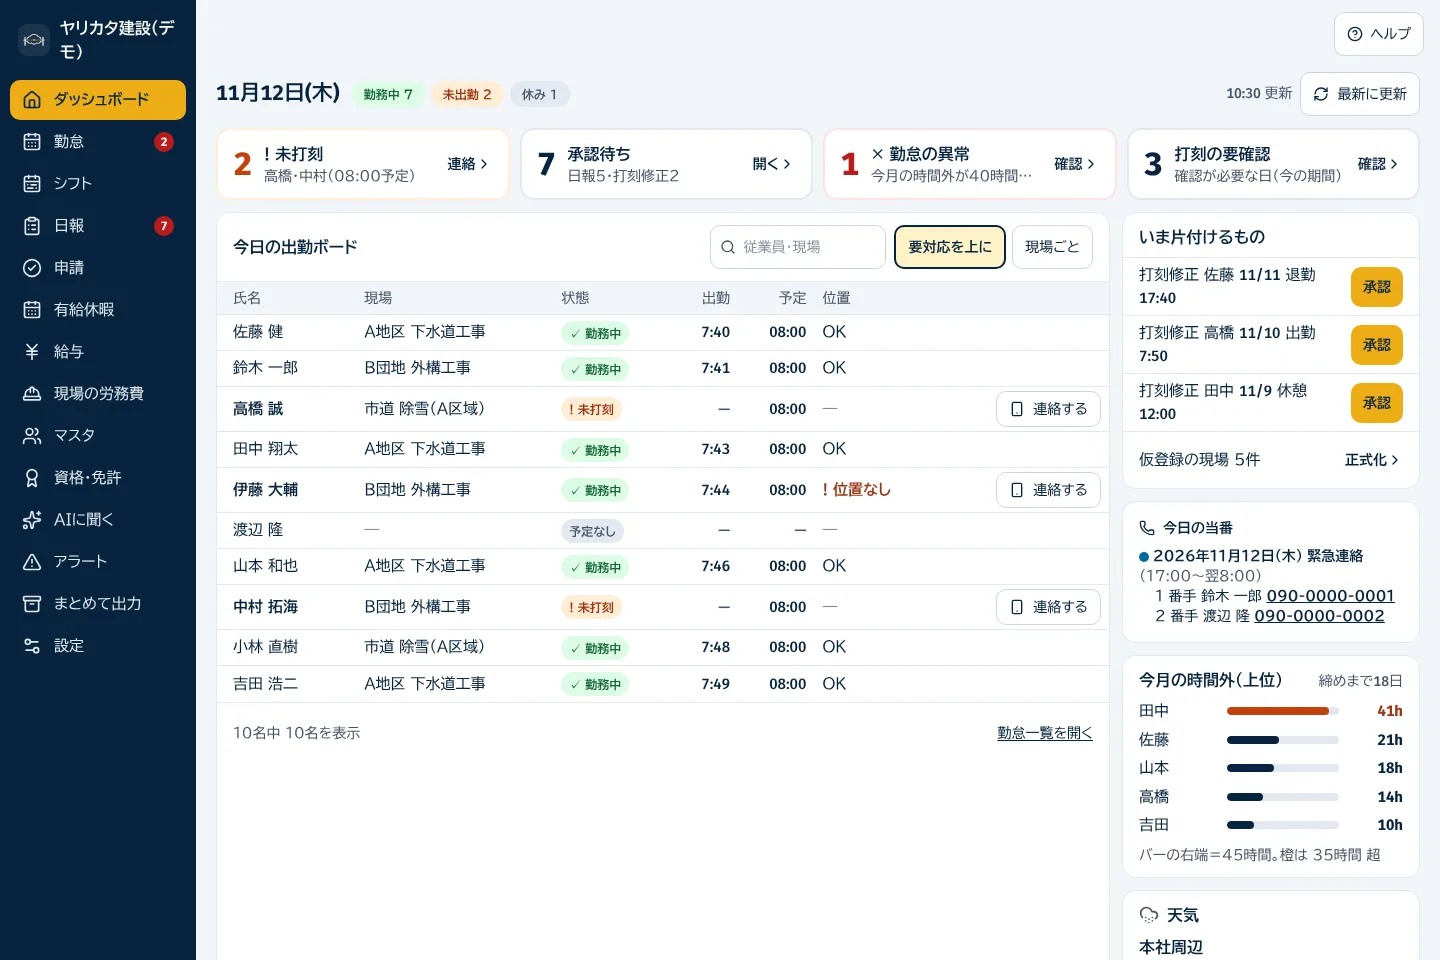Click 吉田 10h overtime bar
This screenshot has width=1440, height=960.
click(1283, 825)
